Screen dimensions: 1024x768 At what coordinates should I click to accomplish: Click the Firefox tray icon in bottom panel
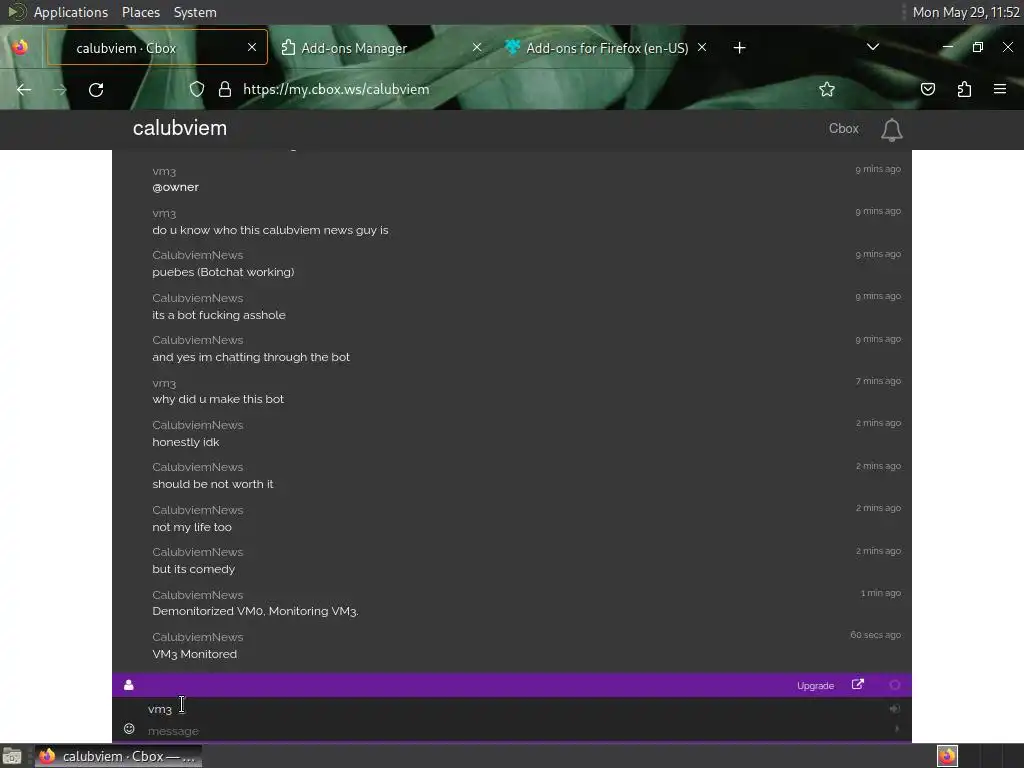click(x=947, y=756)
